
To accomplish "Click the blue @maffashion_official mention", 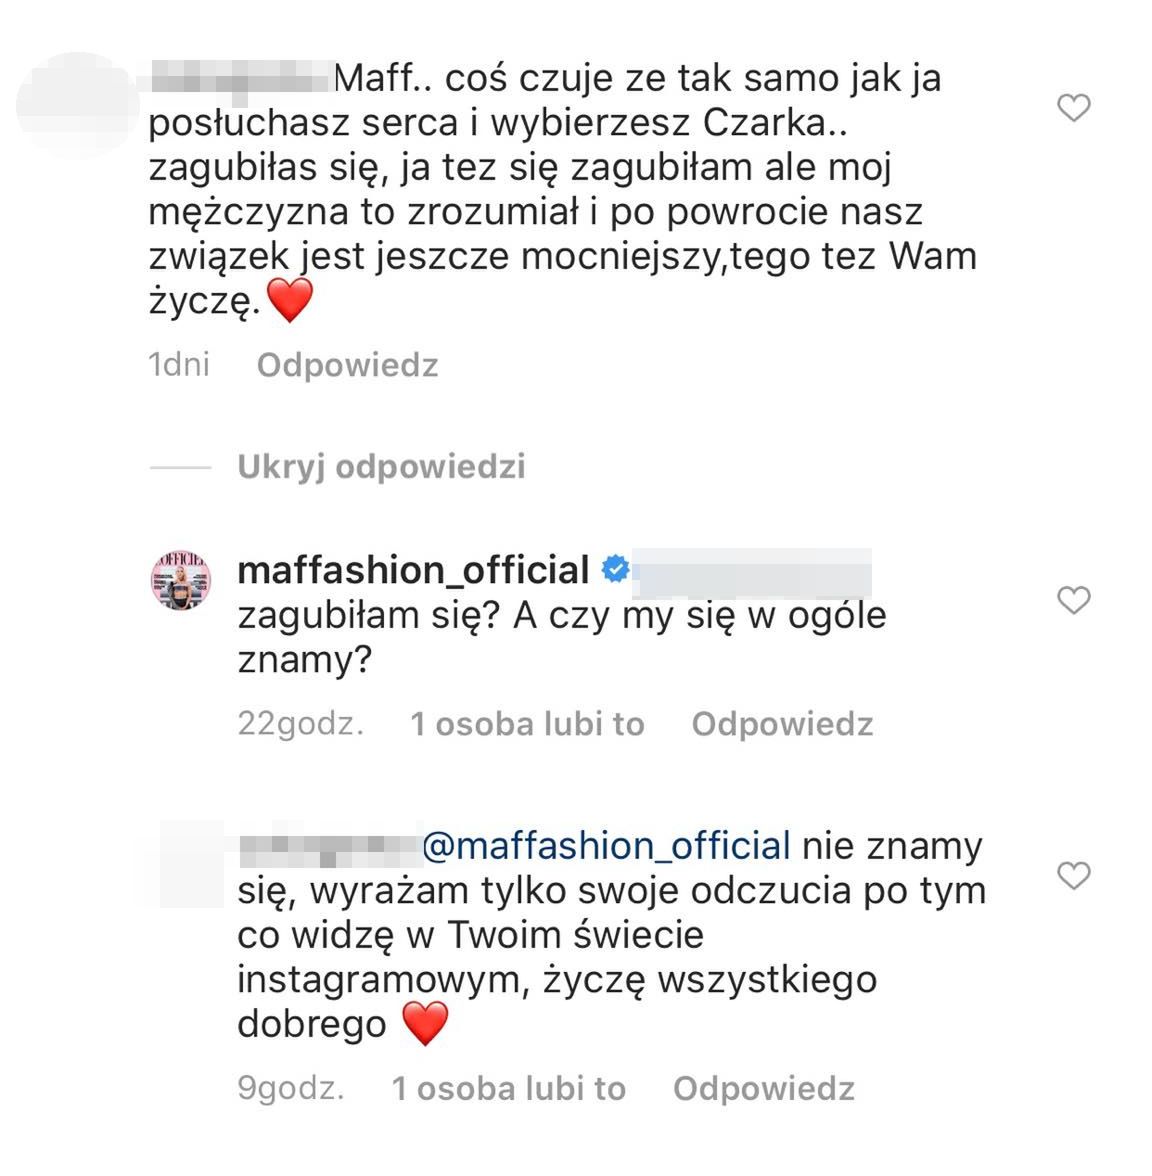I will click(607, 846).
